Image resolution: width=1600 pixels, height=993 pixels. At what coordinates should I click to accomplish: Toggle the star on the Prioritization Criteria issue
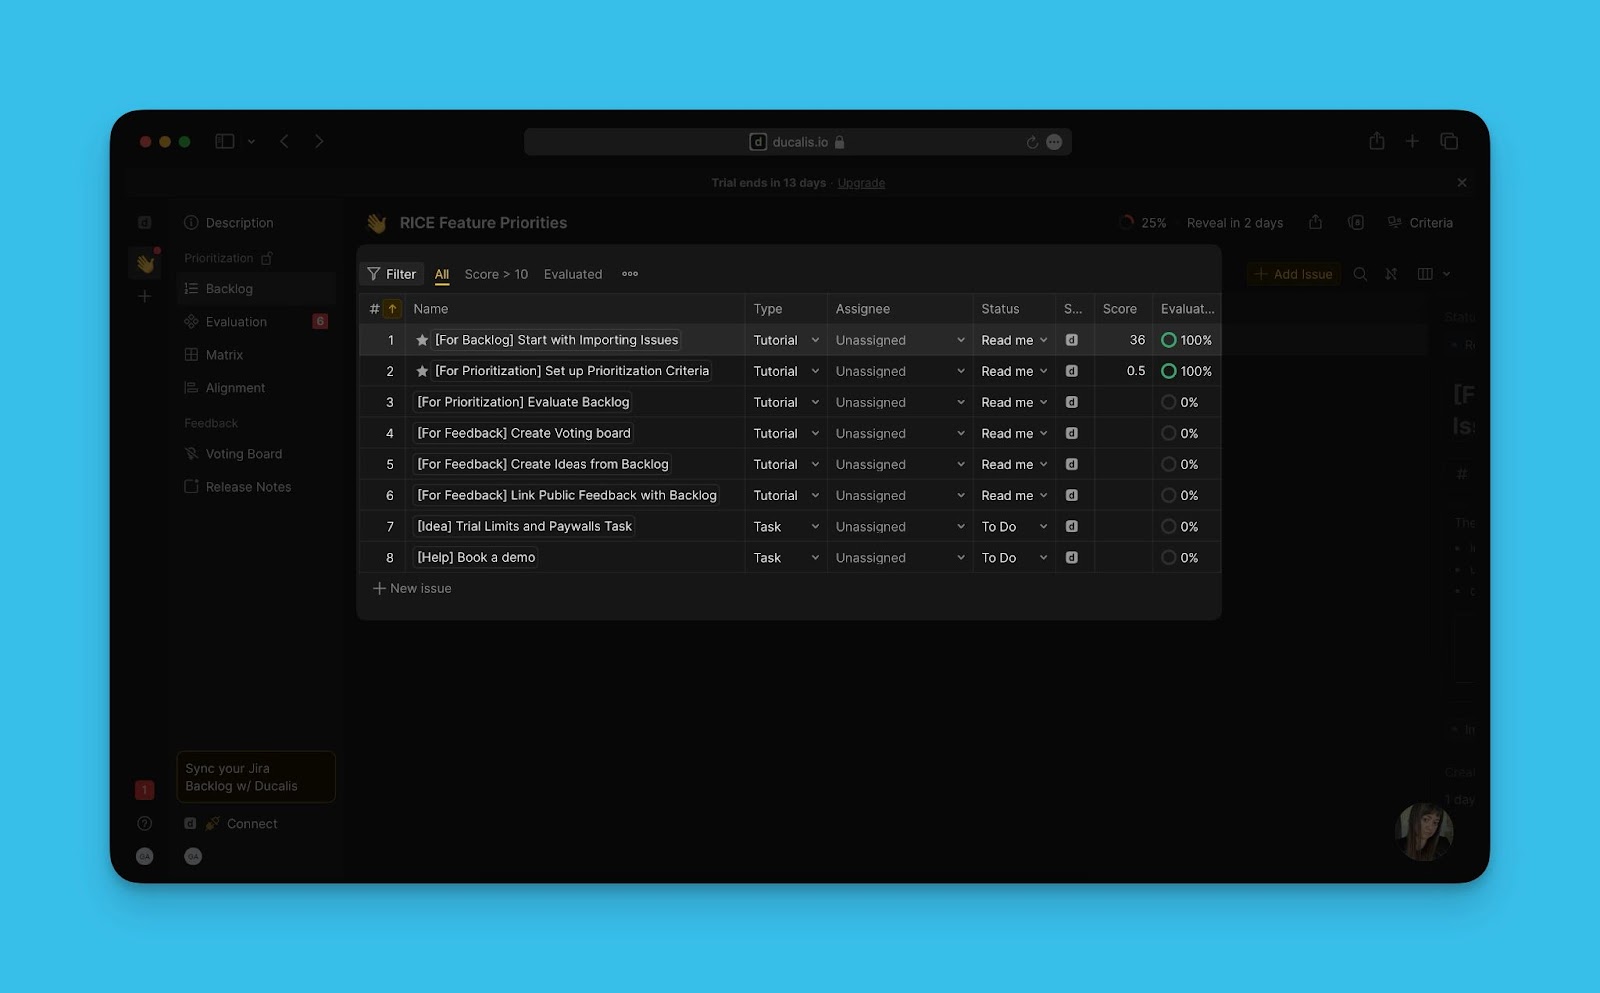(423, 371)
